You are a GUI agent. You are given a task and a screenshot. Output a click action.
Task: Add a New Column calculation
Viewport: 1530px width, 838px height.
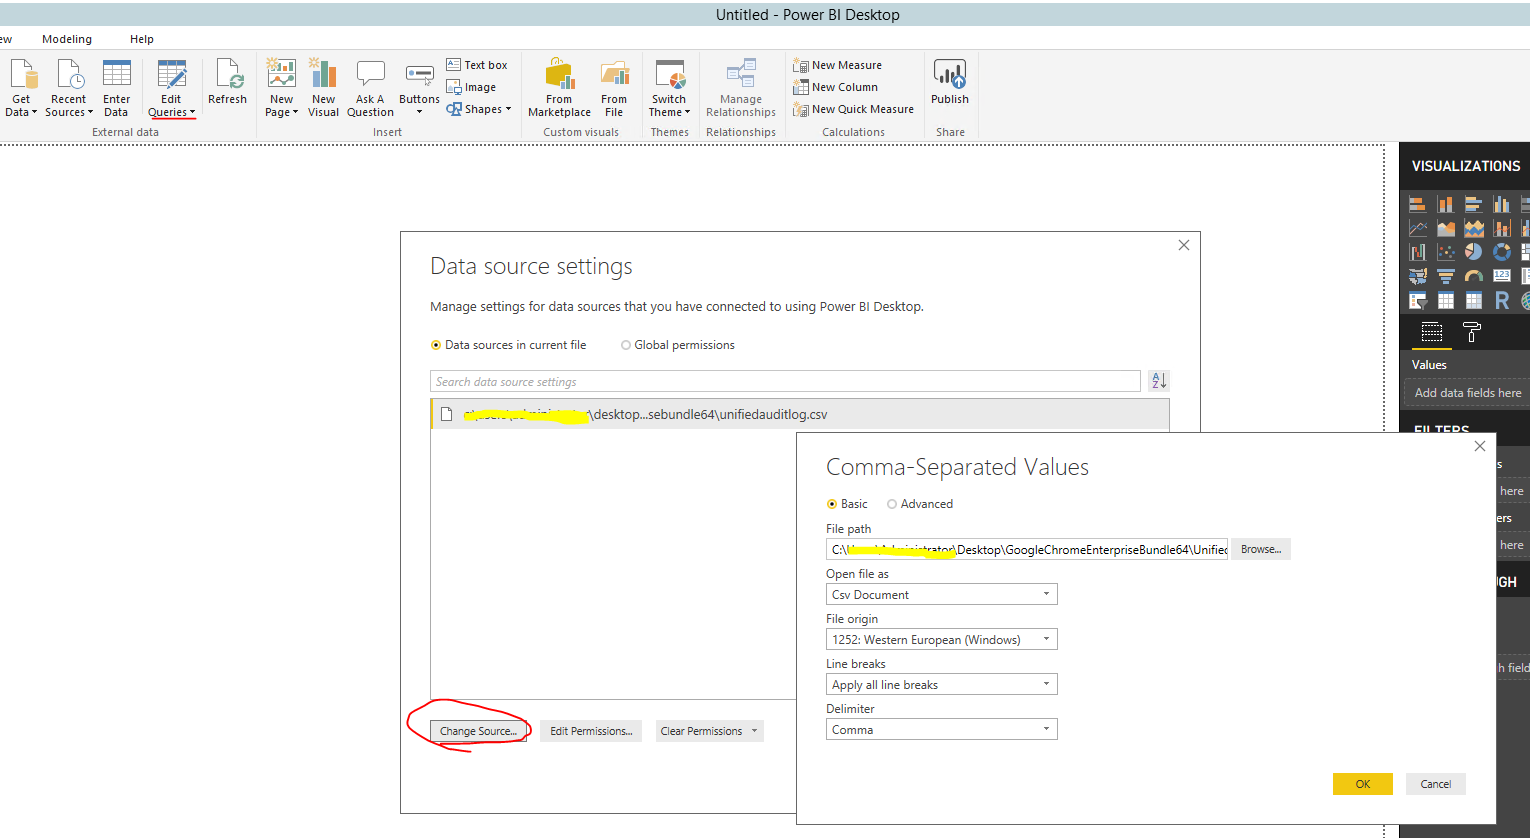pos(836,87)
